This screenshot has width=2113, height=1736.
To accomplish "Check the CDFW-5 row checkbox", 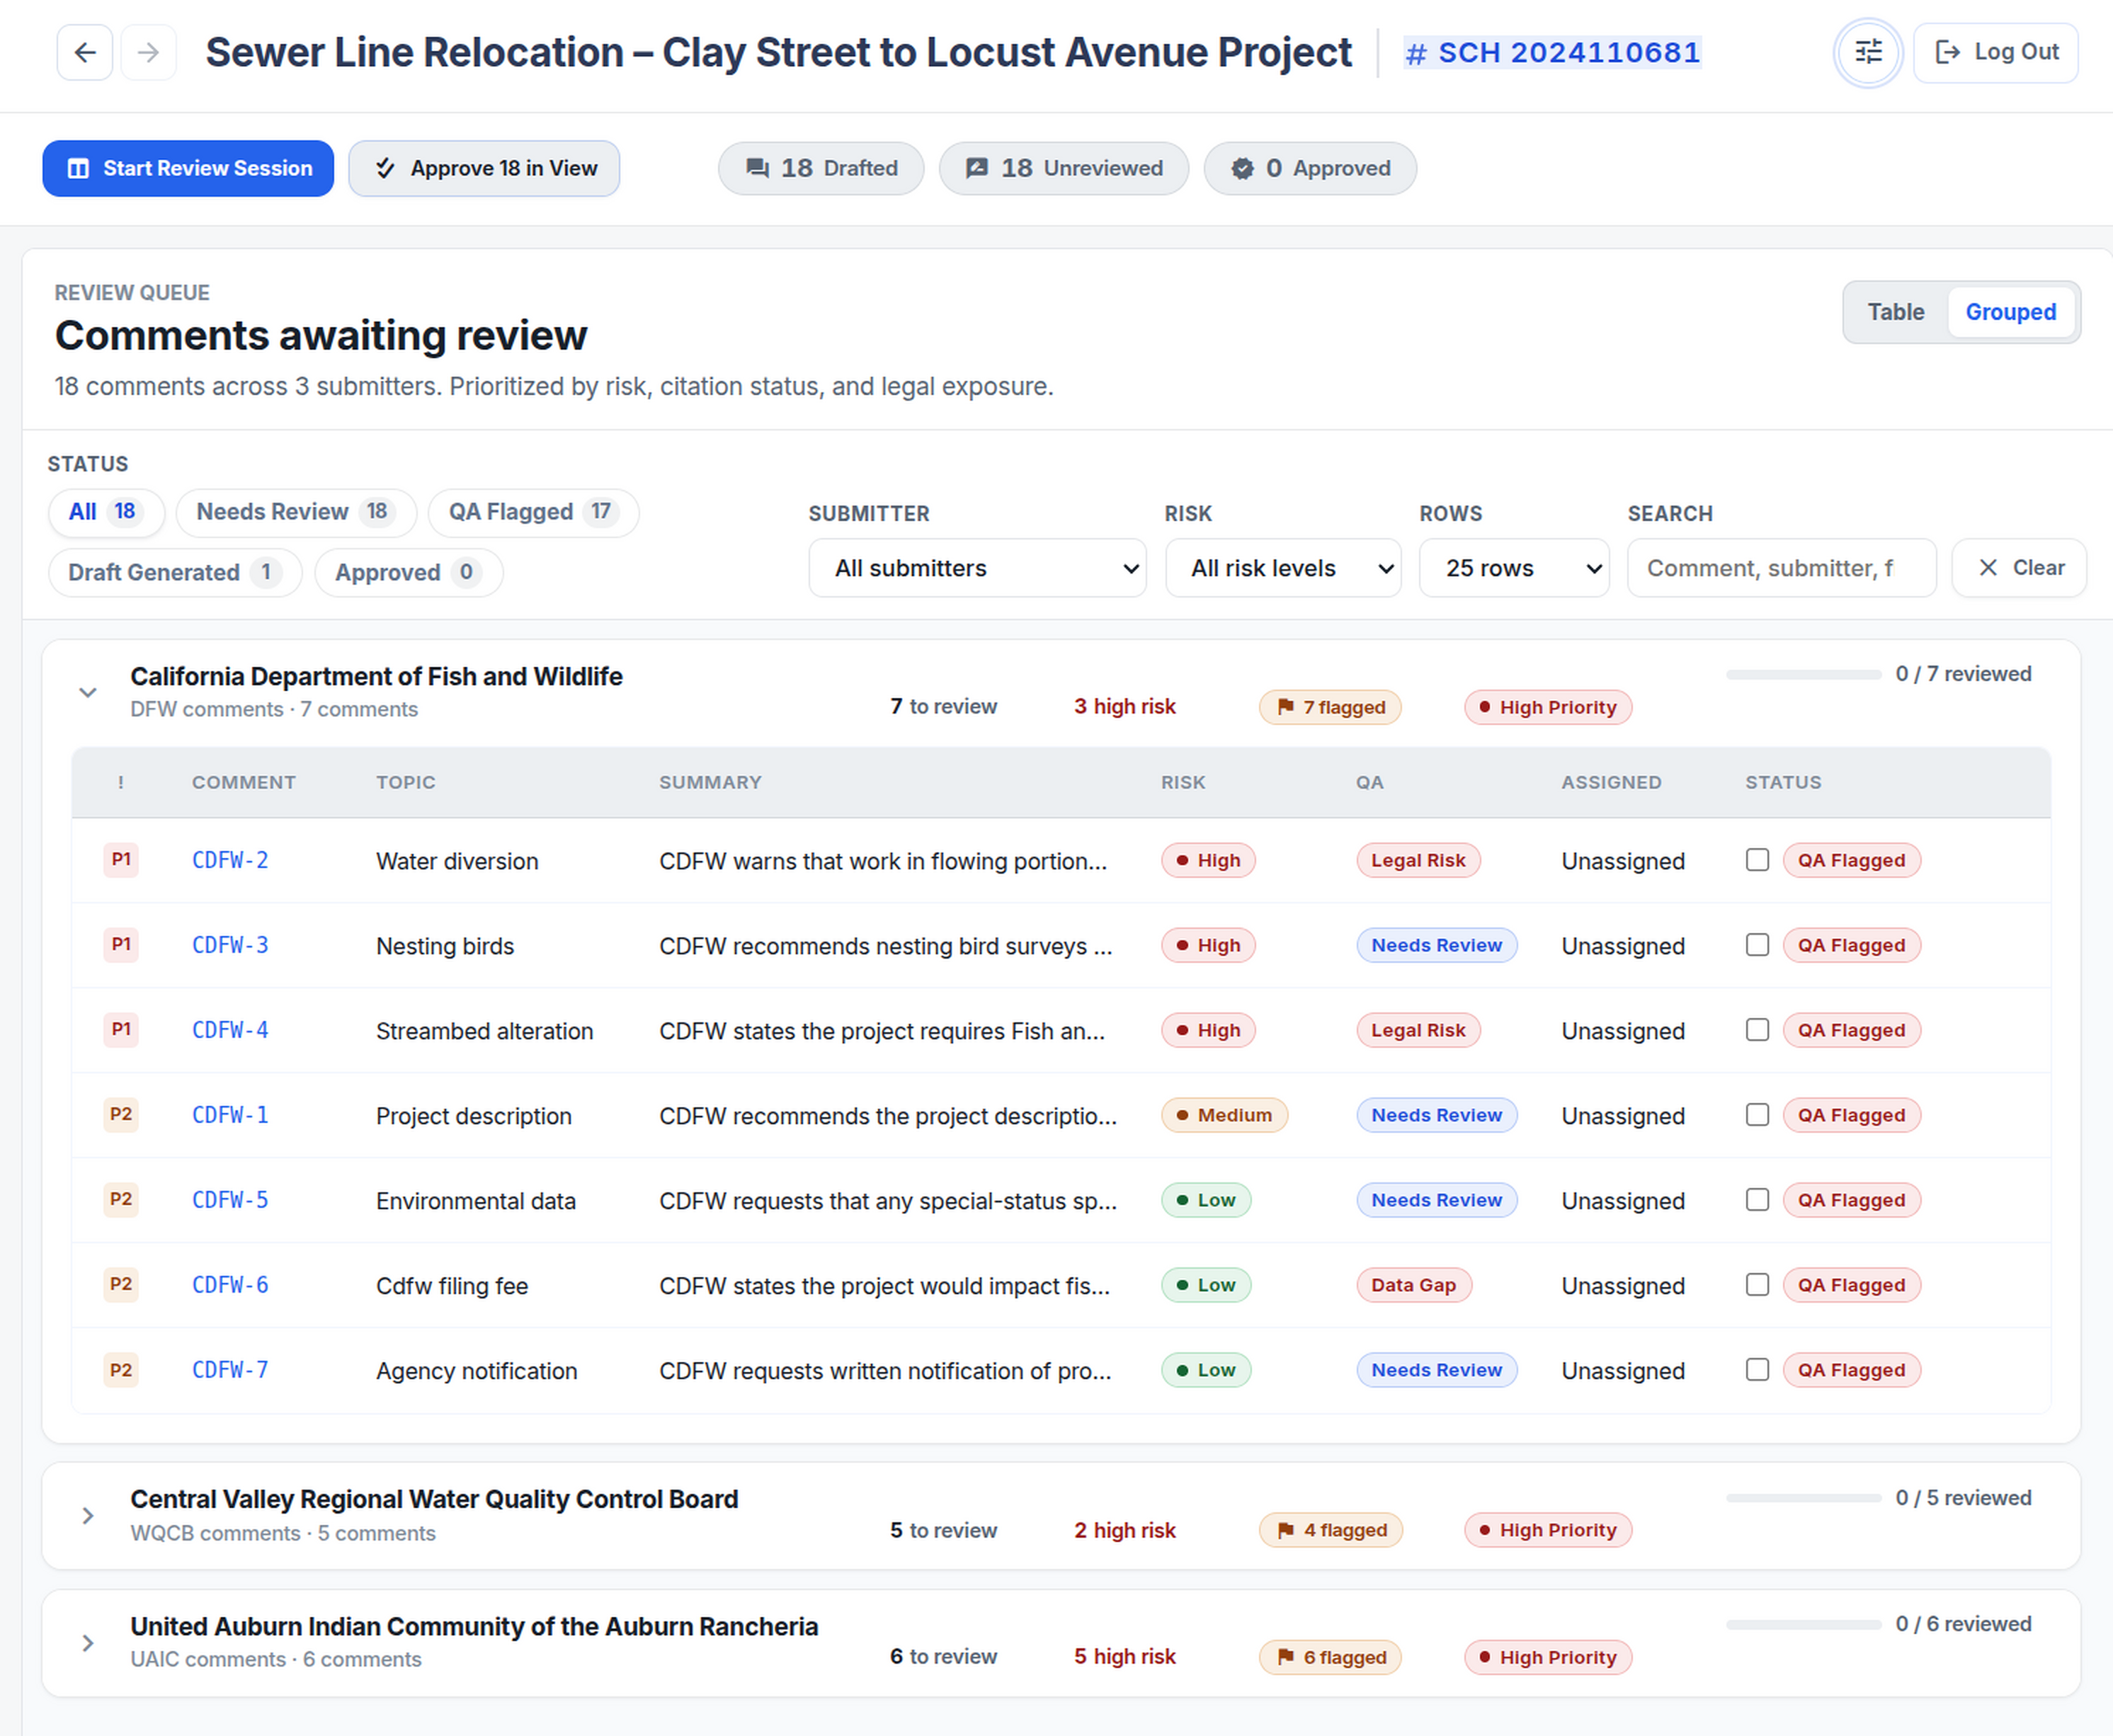I will point(1757,1200).
